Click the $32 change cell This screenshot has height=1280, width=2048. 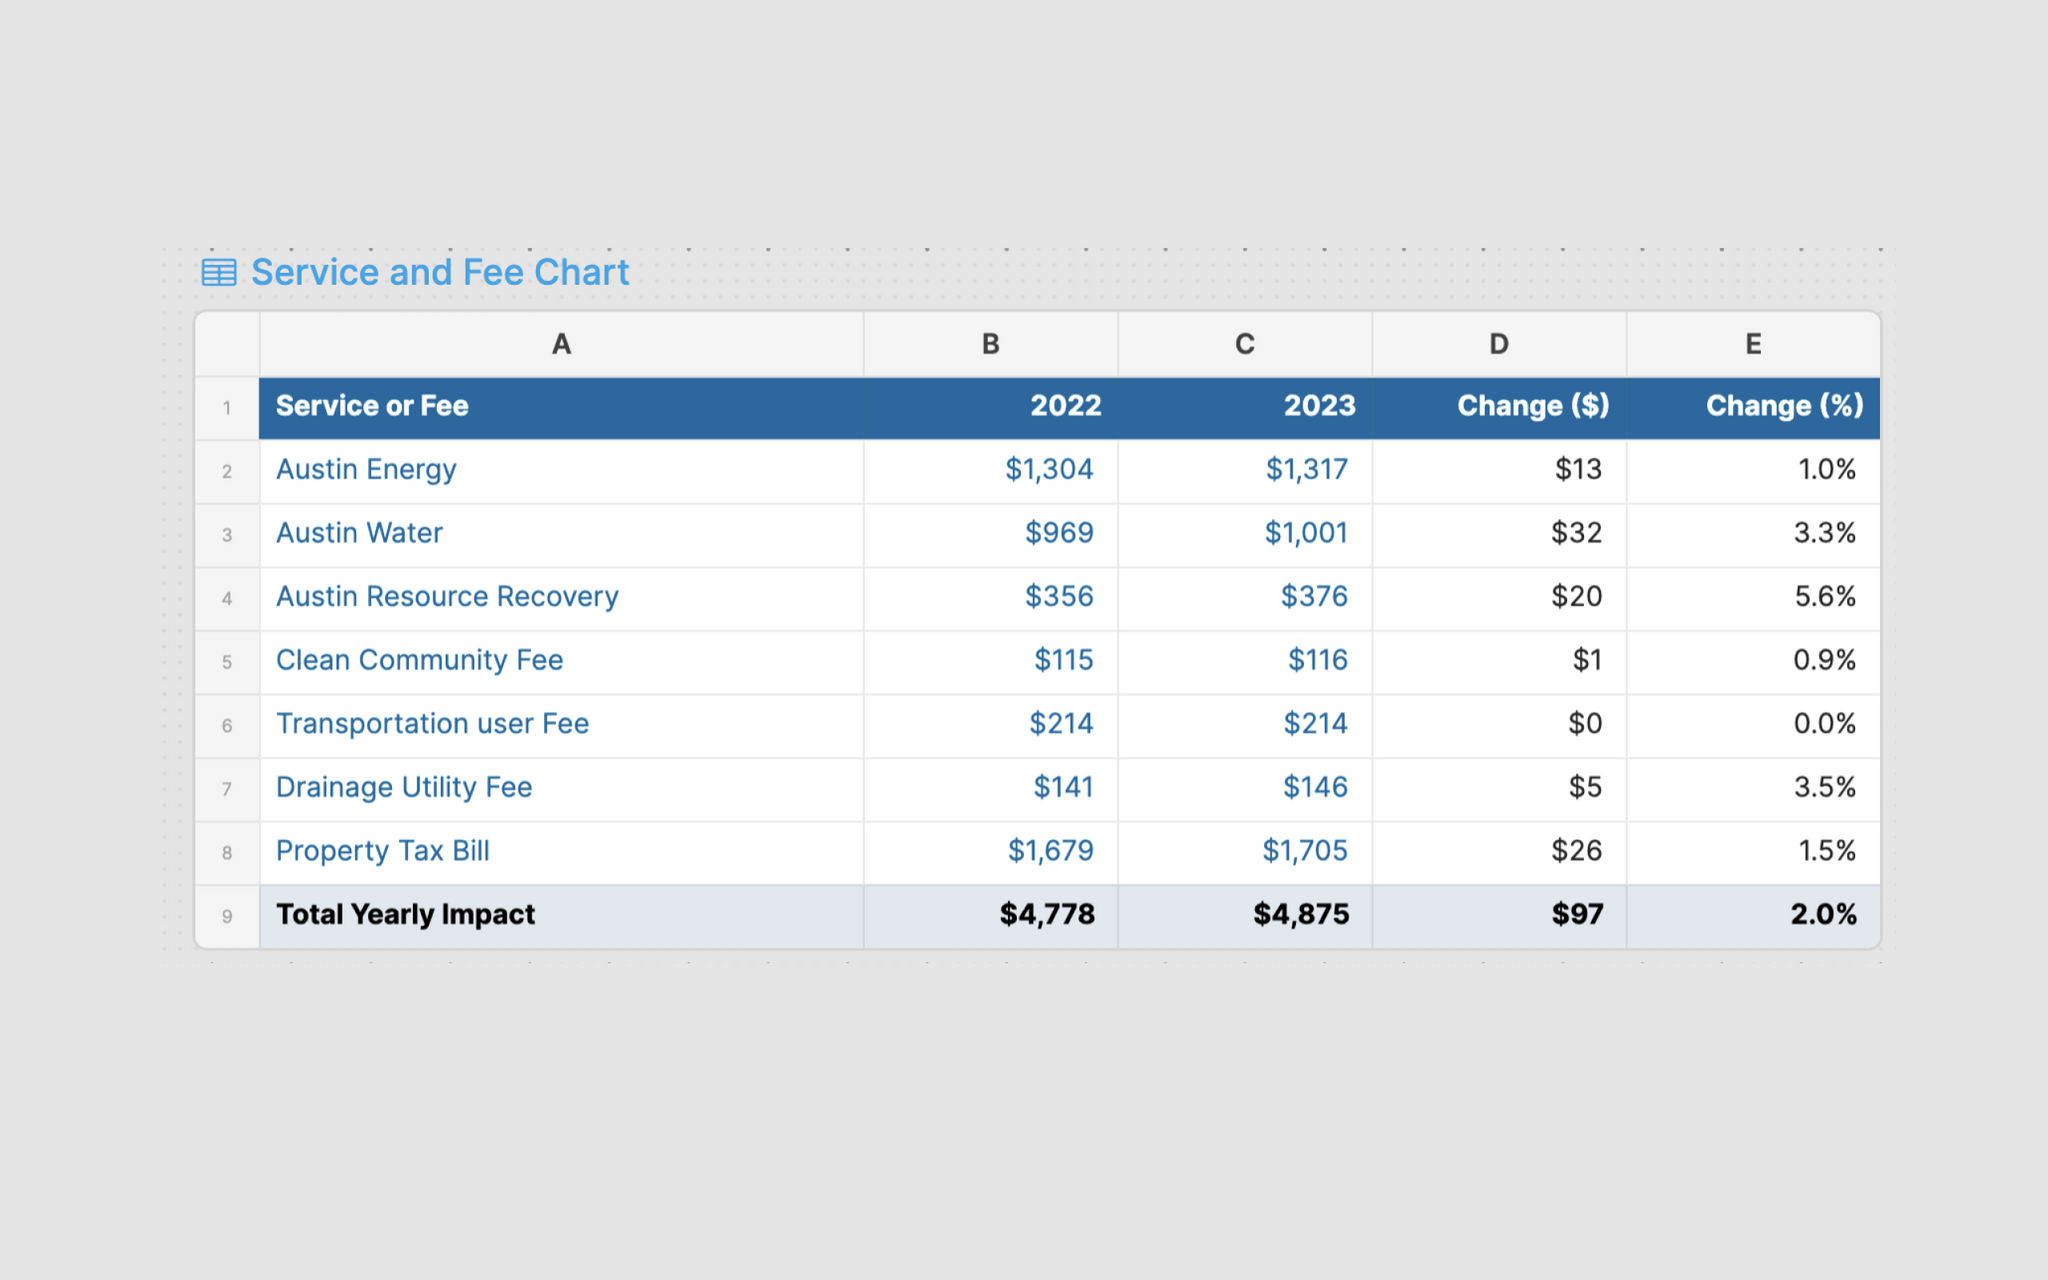[1499, 535]
